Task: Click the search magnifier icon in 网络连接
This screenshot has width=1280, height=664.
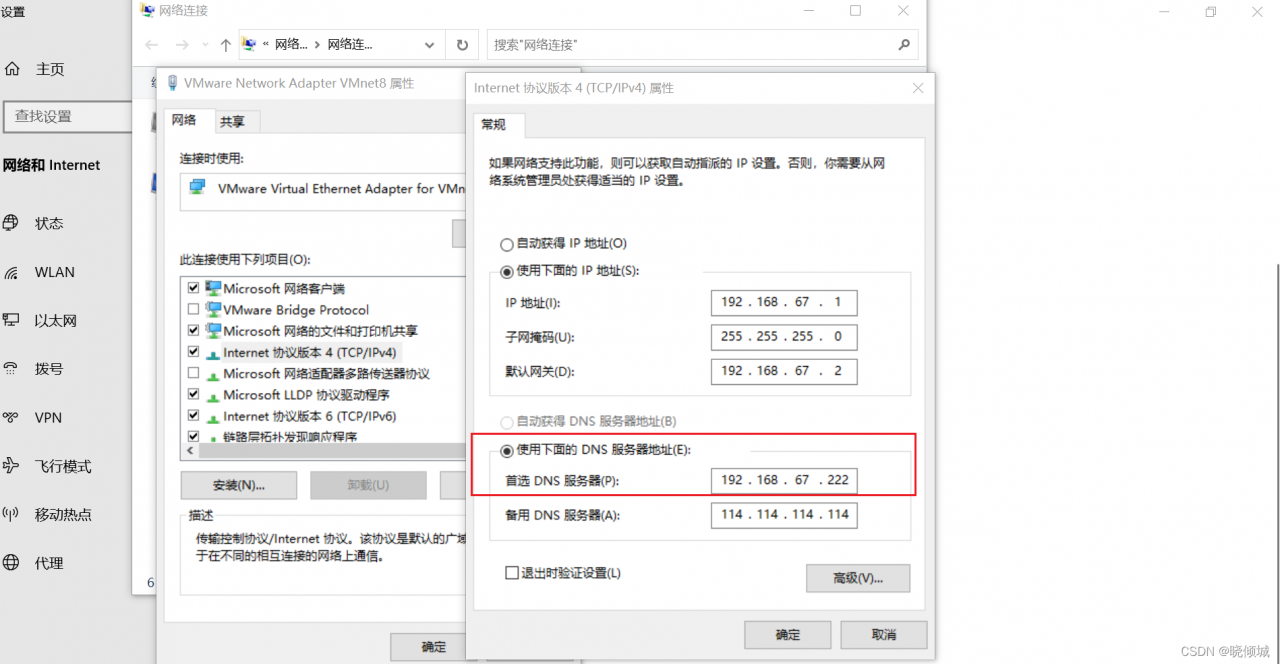Action: click(903, 45)
